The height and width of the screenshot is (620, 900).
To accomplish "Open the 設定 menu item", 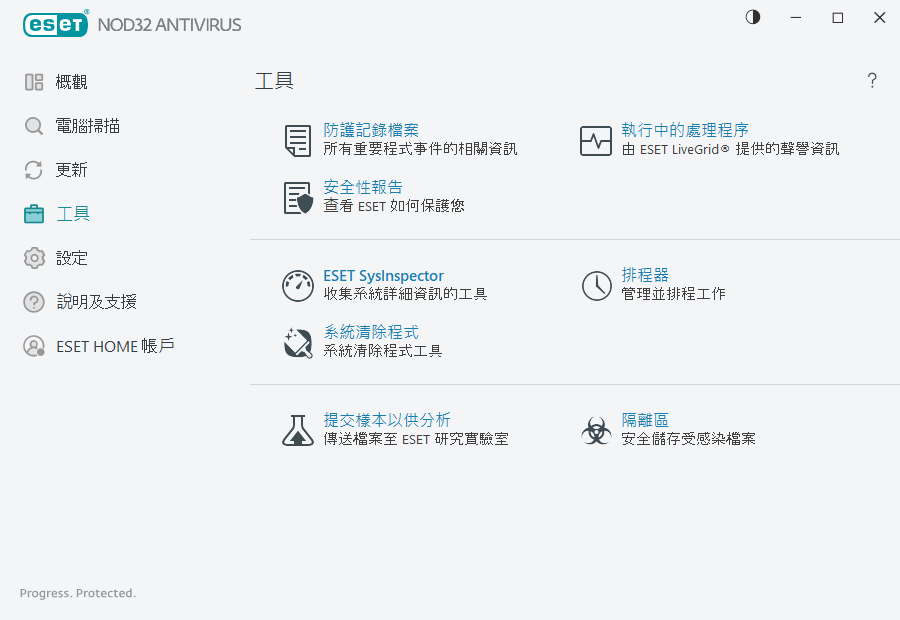I will pos(72,258).
